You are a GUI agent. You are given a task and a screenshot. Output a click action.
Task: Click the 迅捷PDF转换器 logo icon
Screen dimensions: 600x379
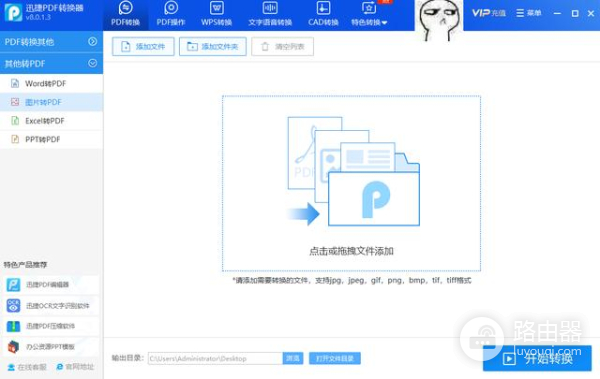click(x=13, y=12)
